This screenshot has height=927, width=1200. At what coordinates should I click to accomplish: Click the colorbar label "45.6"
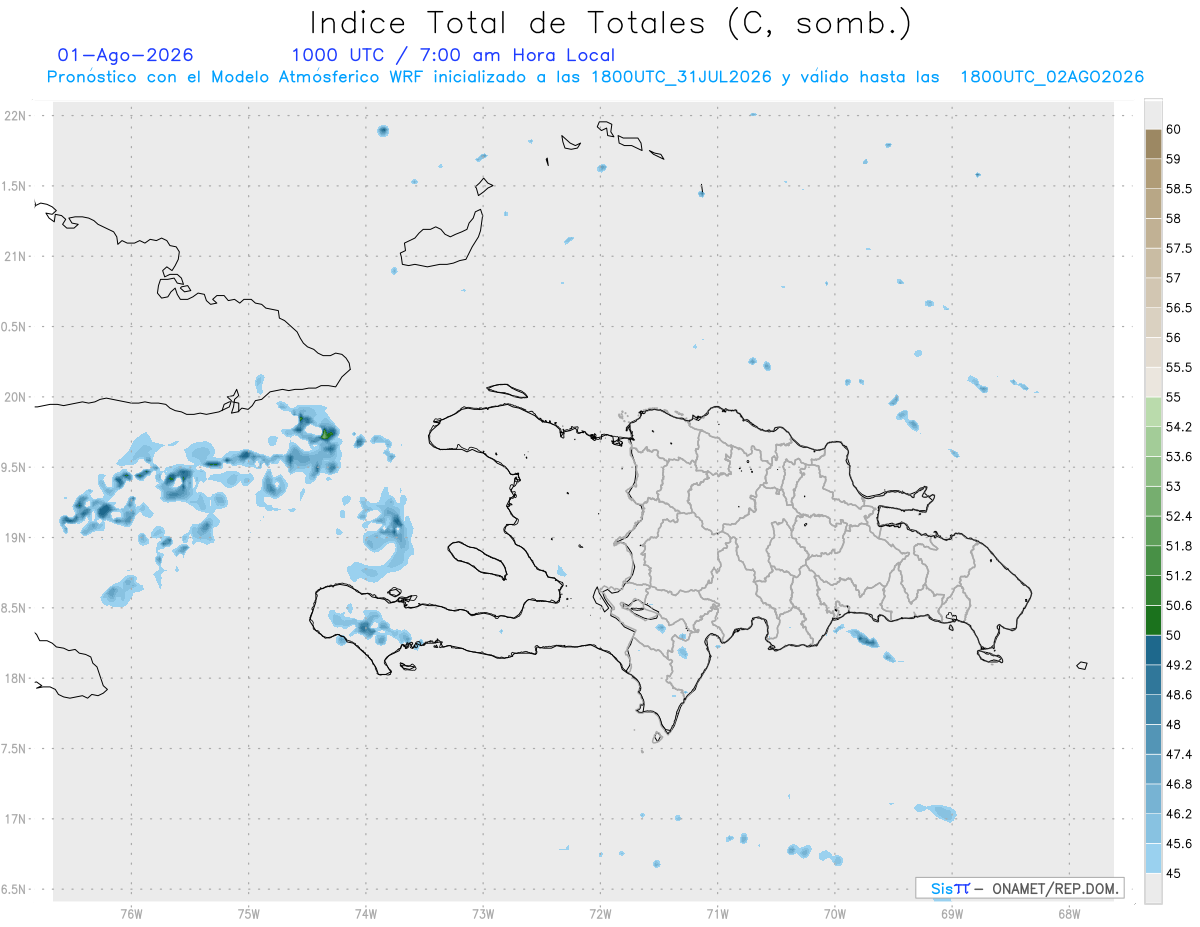(1179, 844)
